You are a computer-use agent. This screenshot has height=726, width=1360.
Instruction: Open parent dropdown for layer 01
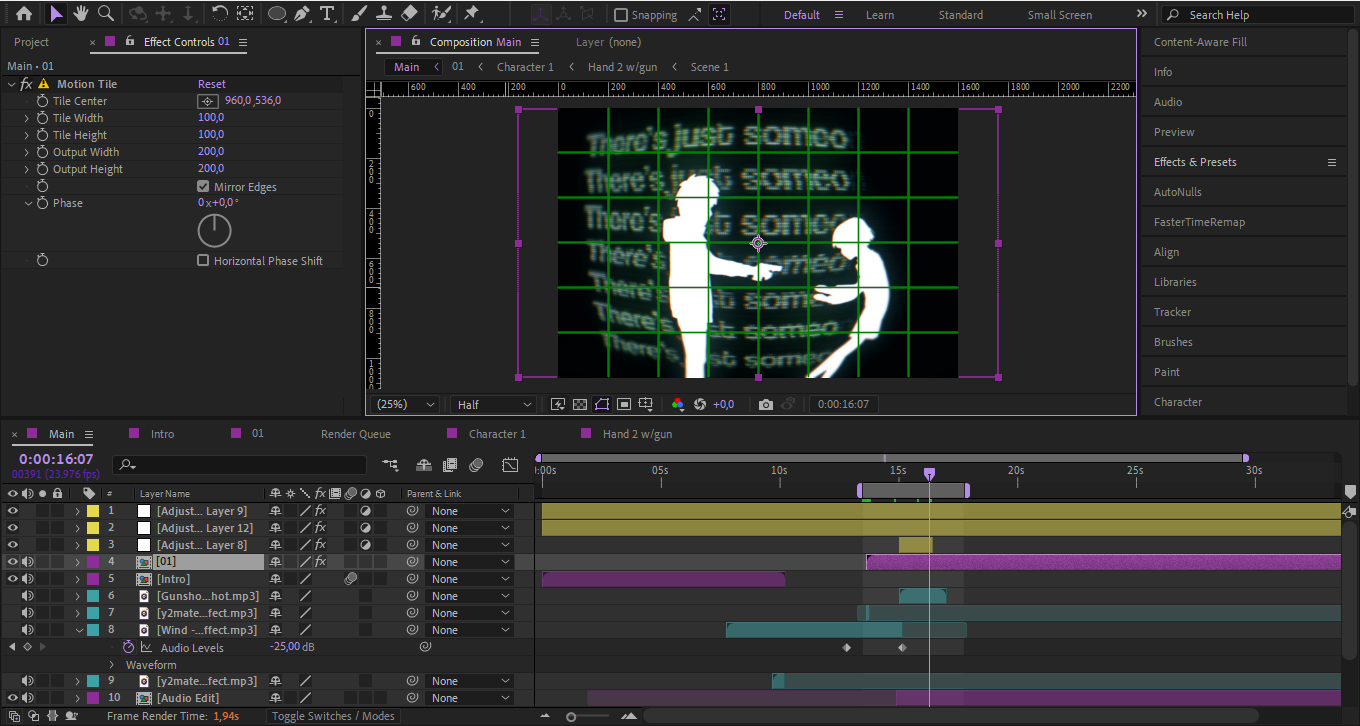coord(469,562)
